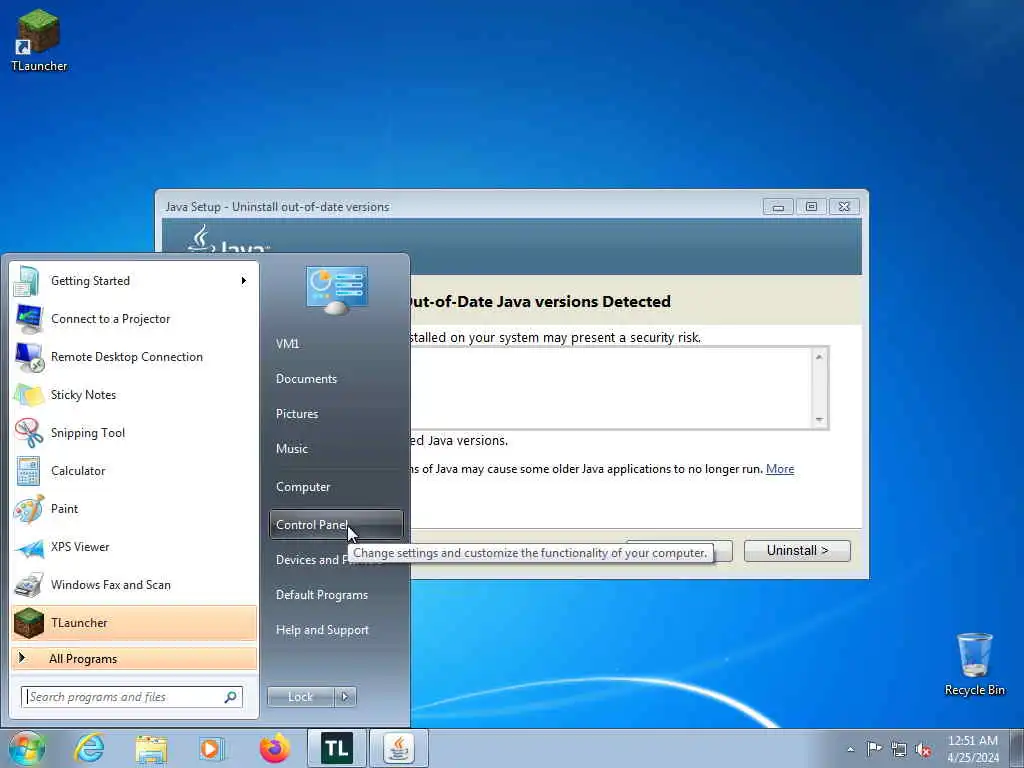Click the Snipping Tool text entry
Screen dimensions: 1024x768
[x=88, y=433]
